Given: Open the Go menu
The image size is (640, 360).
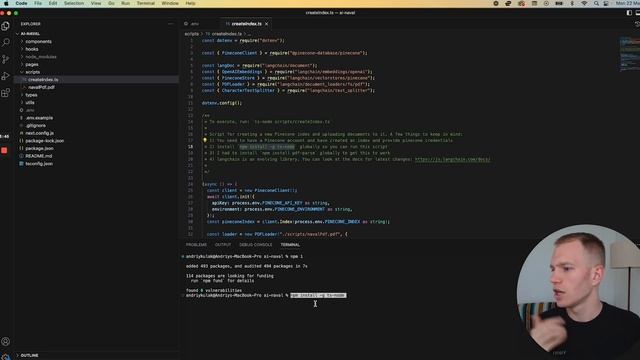Looking at the screenshot, I should coord(111,3).
